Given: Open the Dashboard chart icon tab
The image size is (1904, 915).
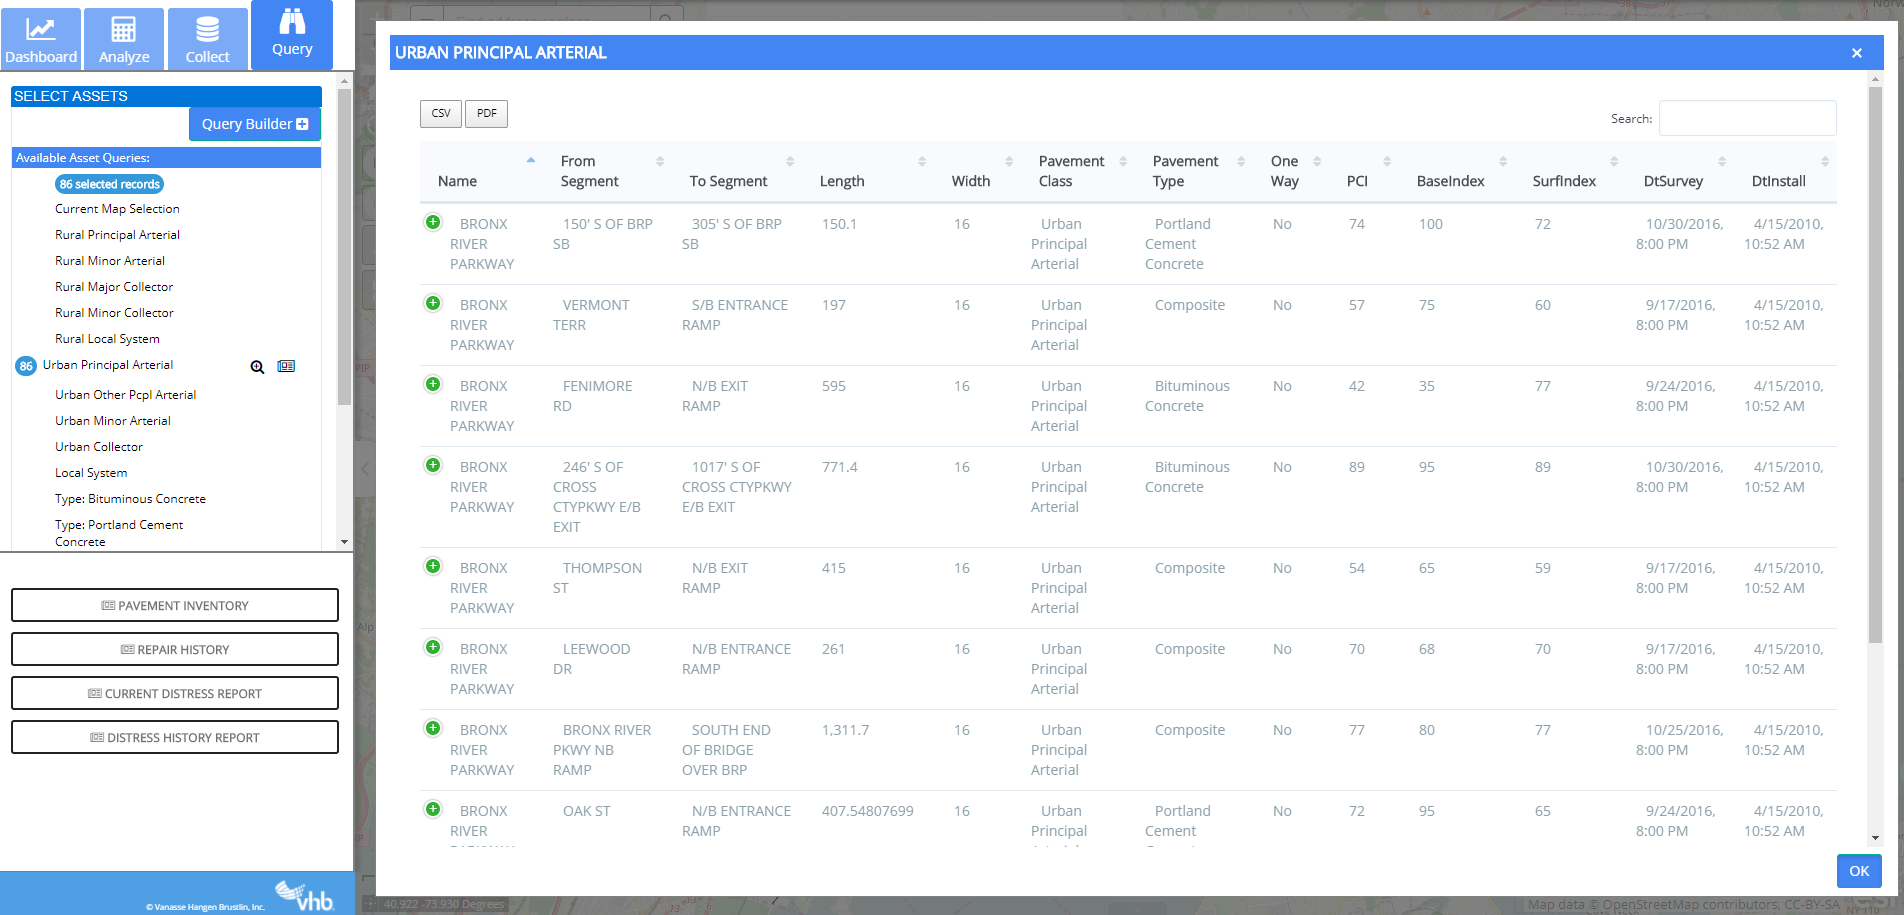Looking at the screenshot, I should click(x=41, y=39).
